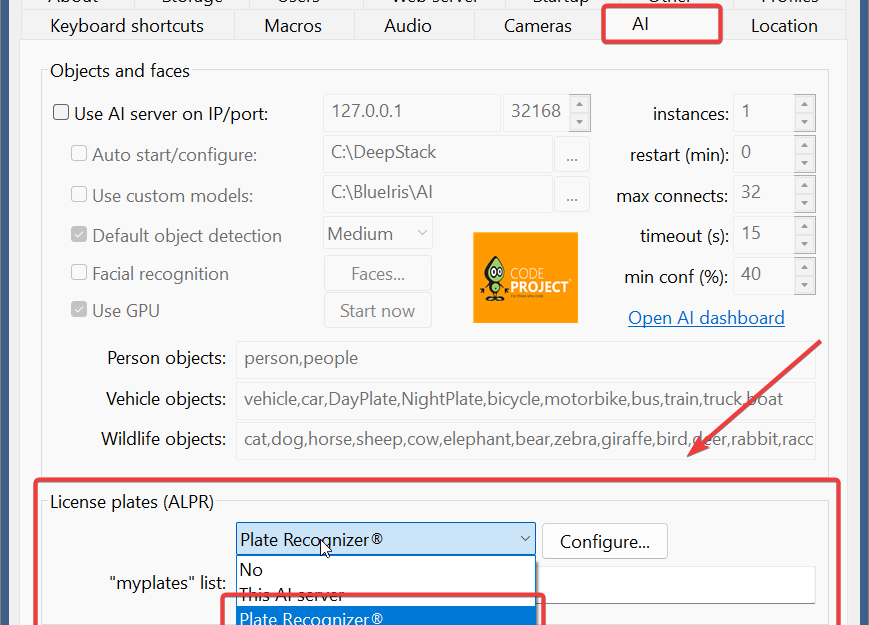Increase the instances value

pos(805,104)
